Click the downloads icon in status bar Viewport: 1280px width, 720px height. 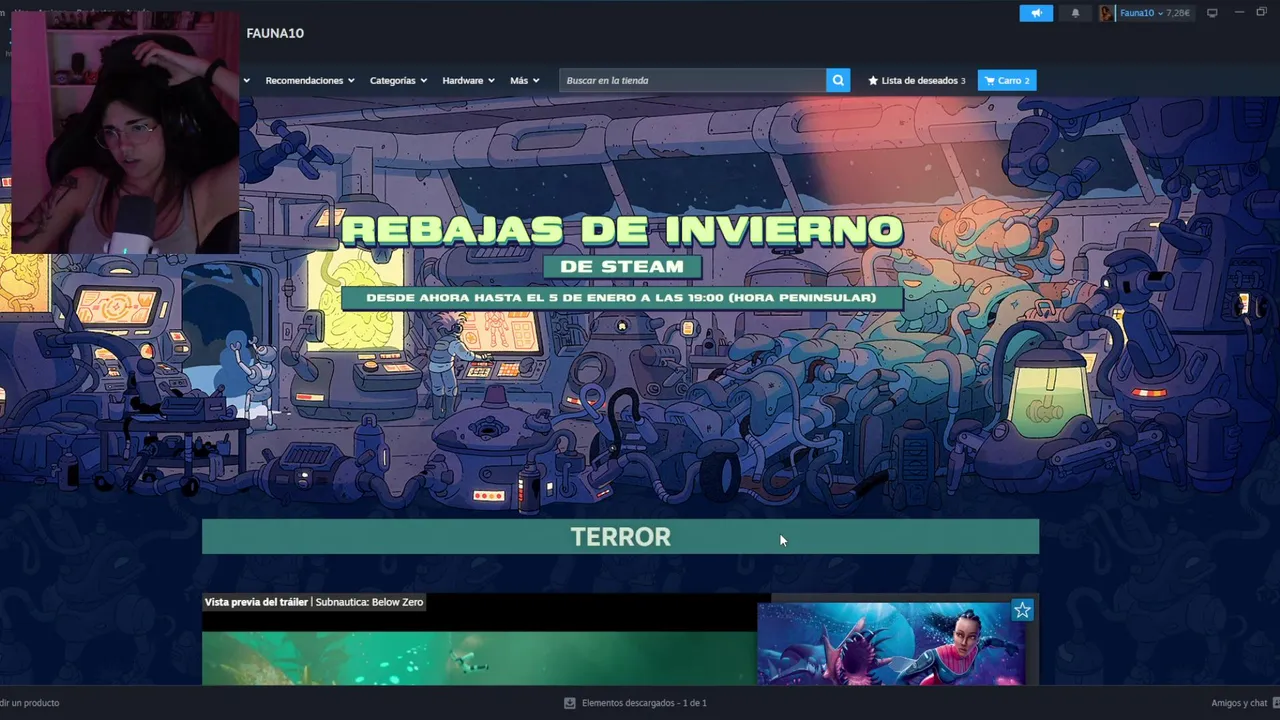click(x=570, y=703)
